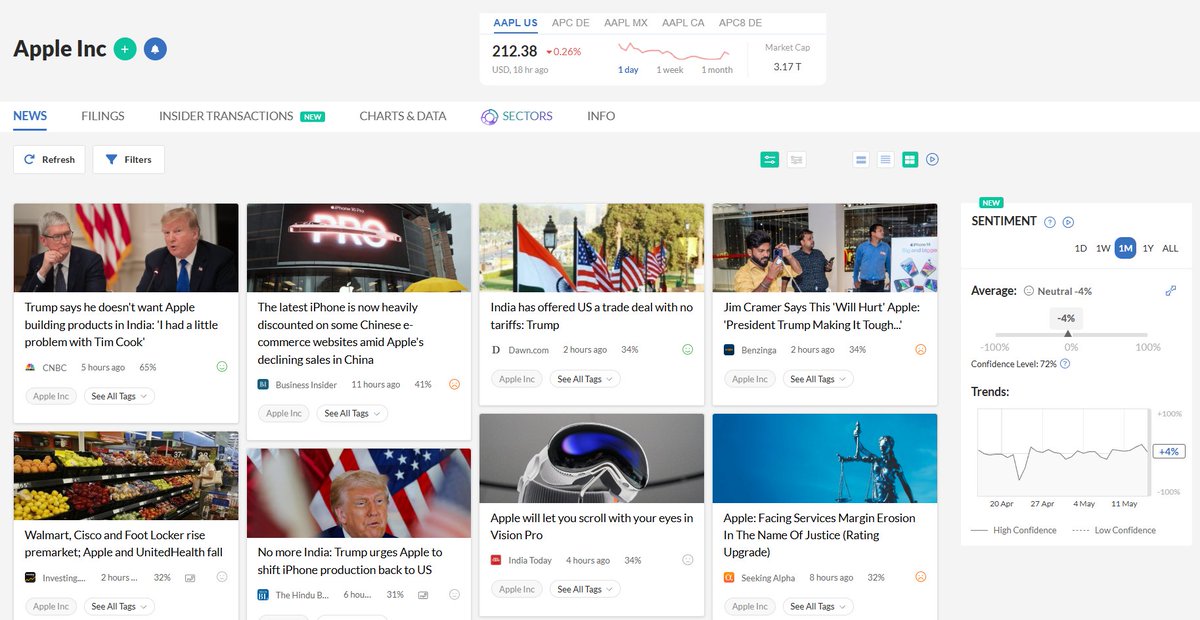
Task: Expand See All Tags on Walmart article
Action: coord(120,606)
